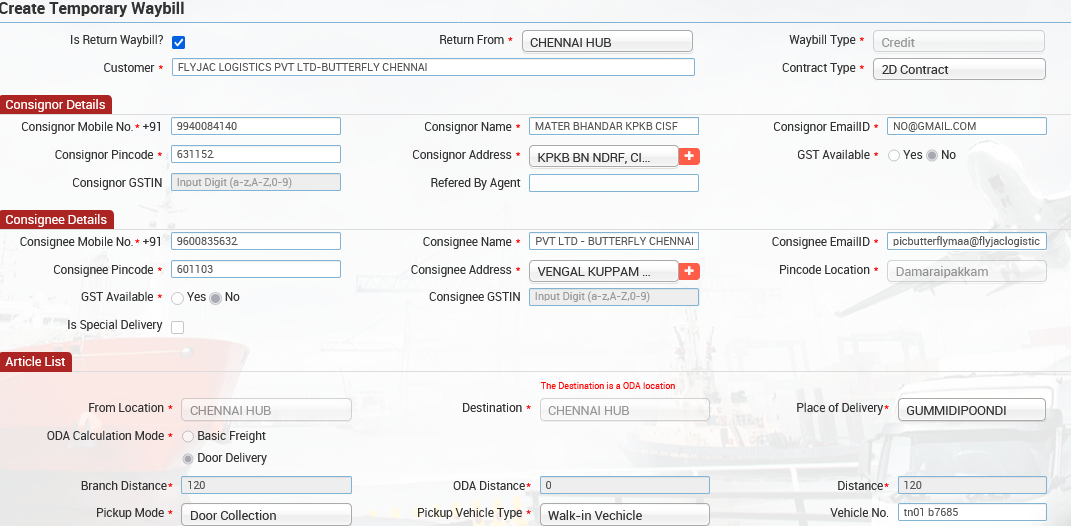This screenshot has width=1071, height=526.
Task: Click the Consignee Details section header
Action: coord(56,219)
